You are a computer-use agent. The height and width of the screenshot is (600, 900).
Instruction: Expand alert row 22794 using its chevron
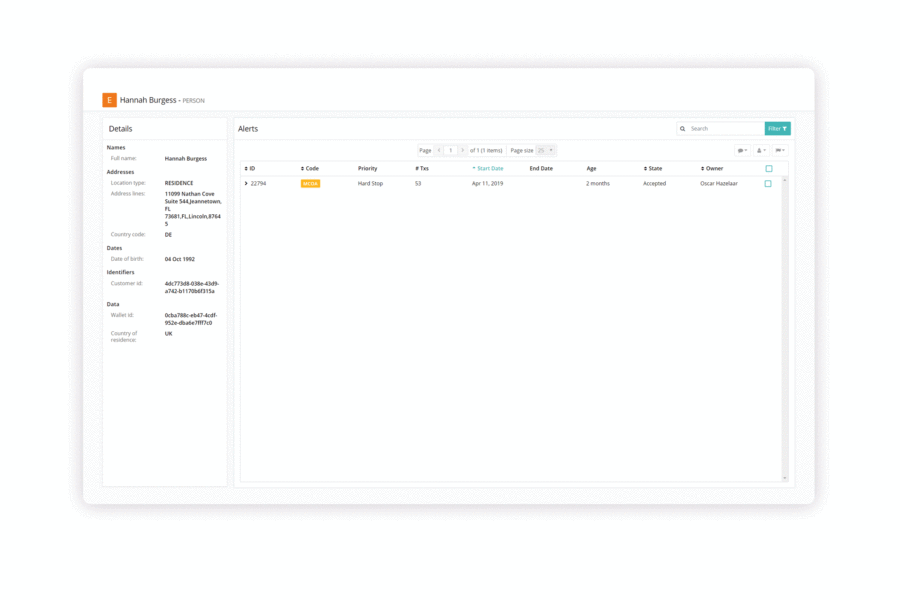pyautogui.click(x=247, y=184)
